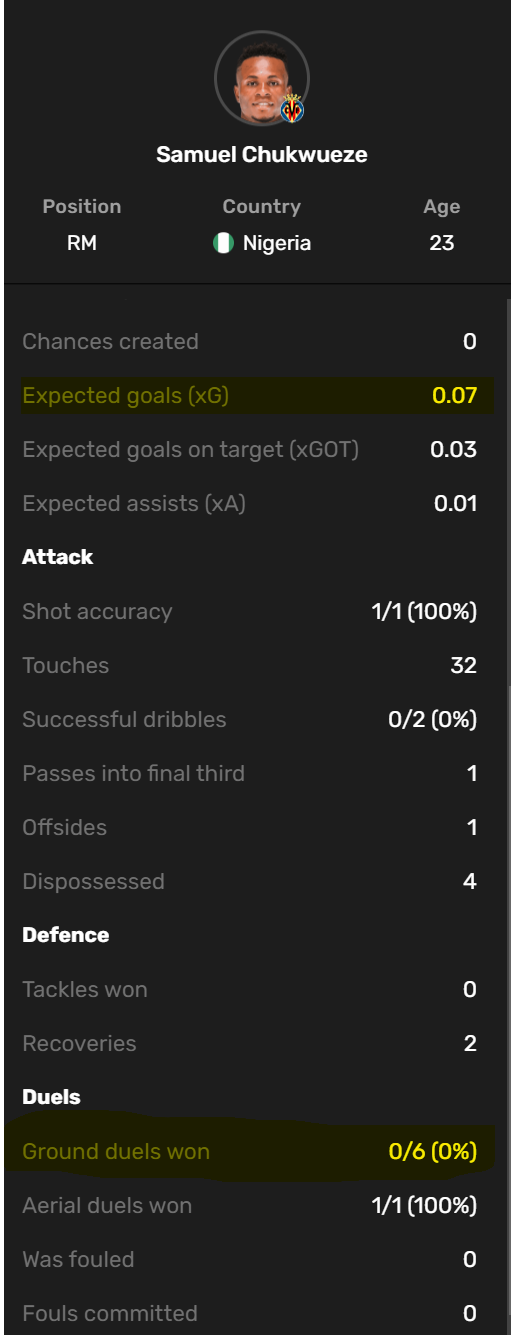Click Samuel Chukwueze's profile photo
Screen dimensions: 511x1335
pyautogui.click(x=261, y=78)
